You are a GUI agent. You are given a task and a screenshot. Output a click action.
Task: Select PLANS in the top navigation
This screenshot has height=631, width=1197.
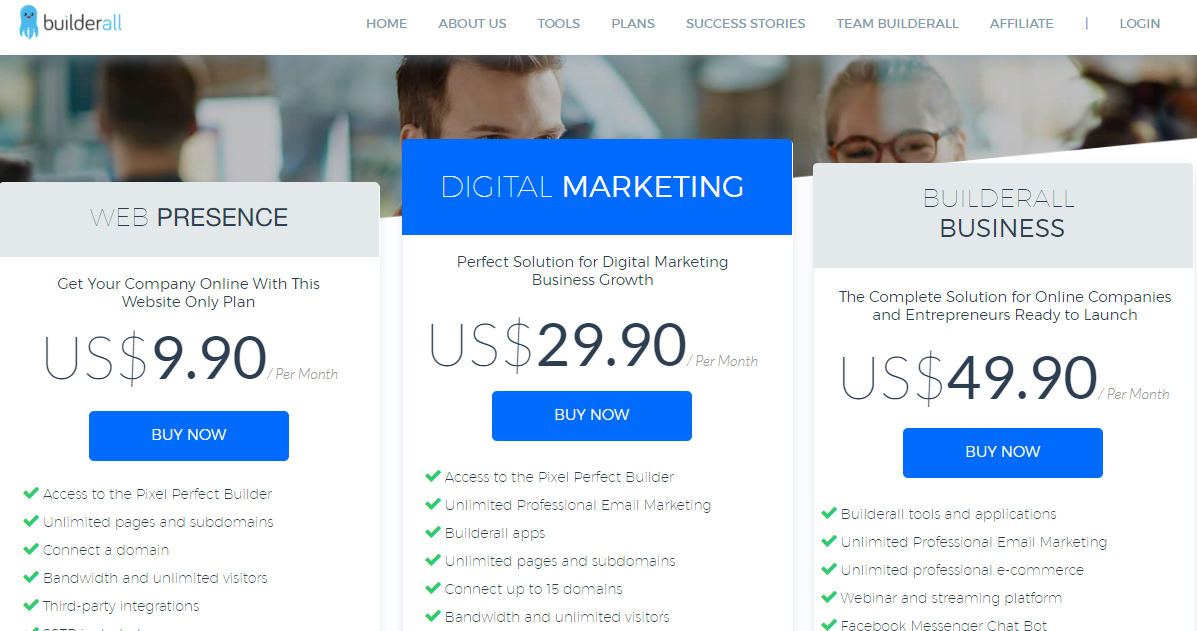tap(633, 24)
